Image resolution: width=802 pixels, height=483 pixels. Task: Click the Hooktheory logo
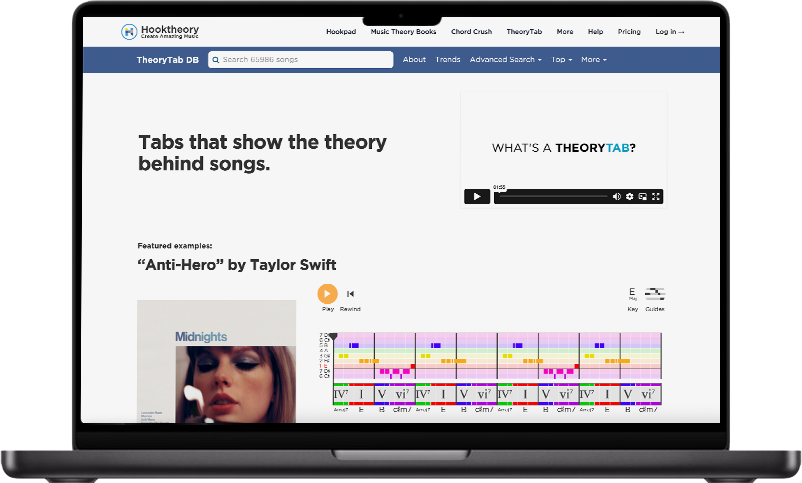click(x=160, y=32)
